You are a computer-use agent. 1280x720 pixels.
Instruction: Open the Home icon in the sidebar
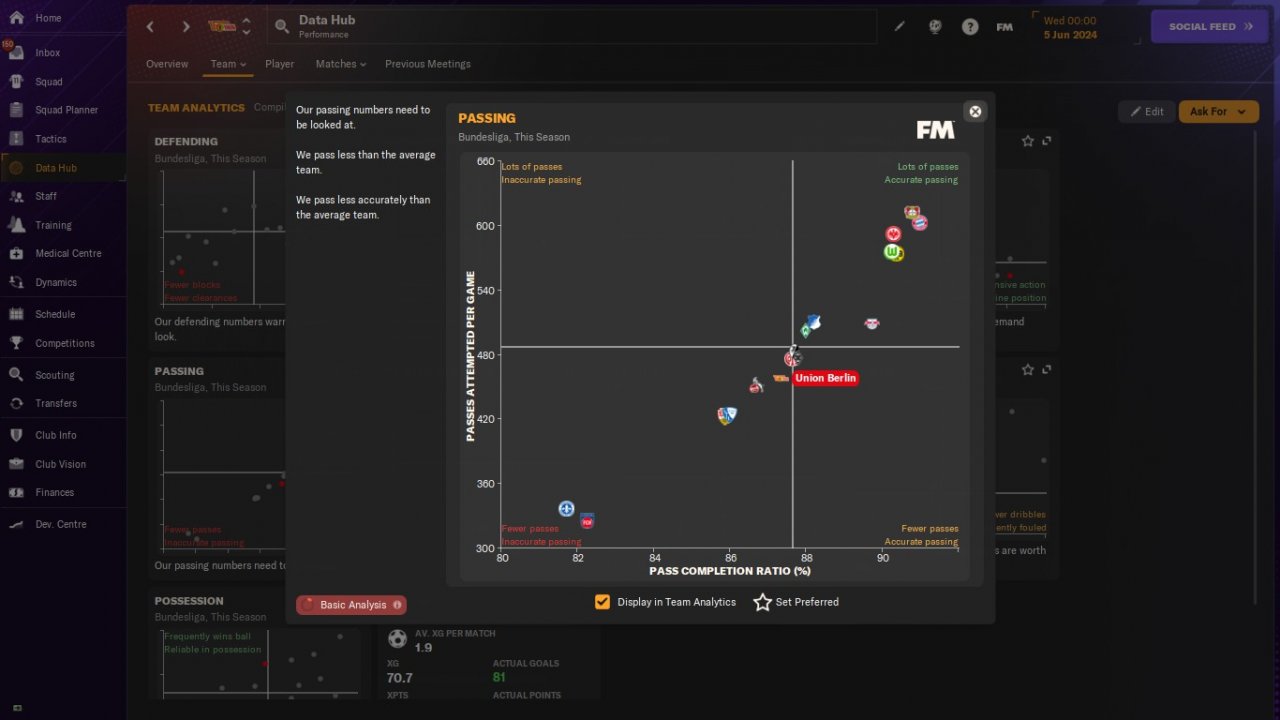point(16,18)
